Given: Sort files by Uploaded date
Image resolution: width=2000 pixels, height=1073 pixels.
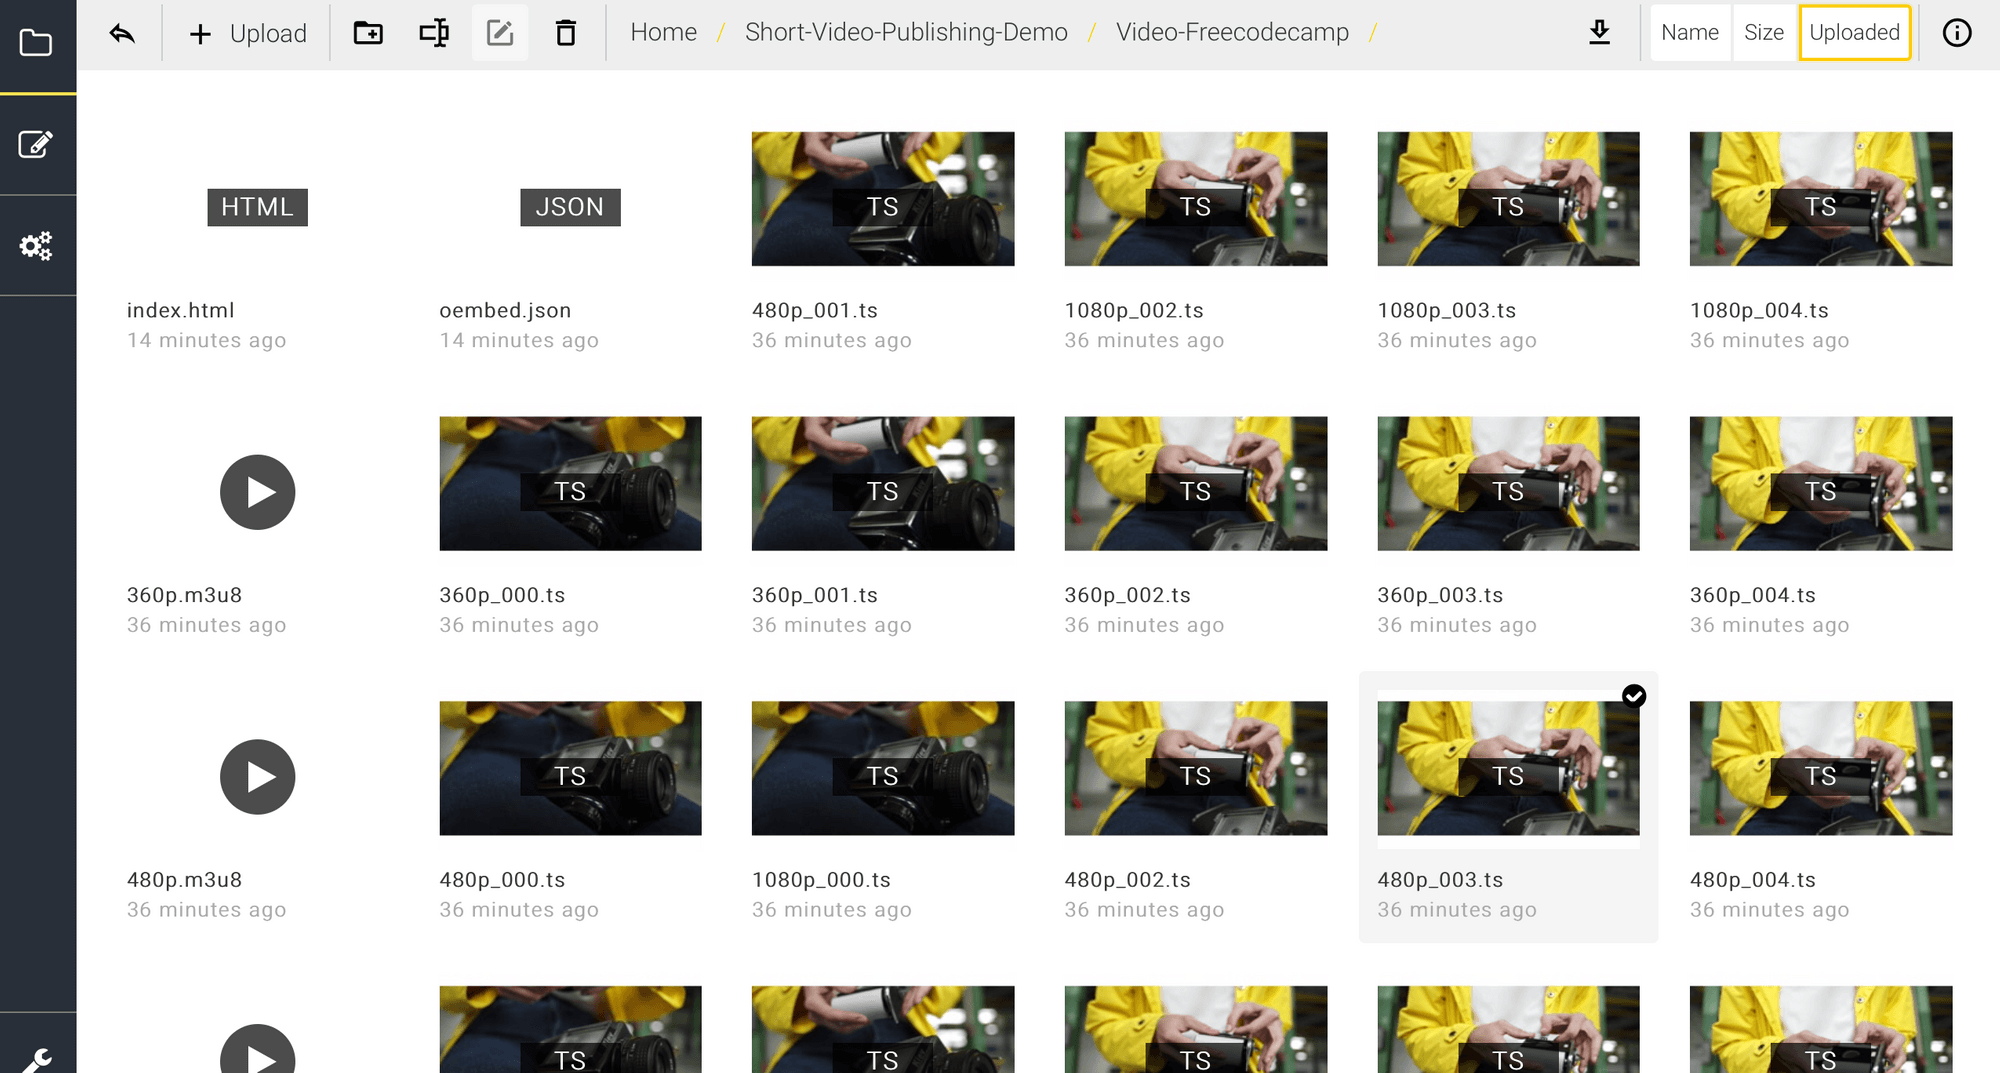Looking at the screenshot, I should click(1854, 33).
